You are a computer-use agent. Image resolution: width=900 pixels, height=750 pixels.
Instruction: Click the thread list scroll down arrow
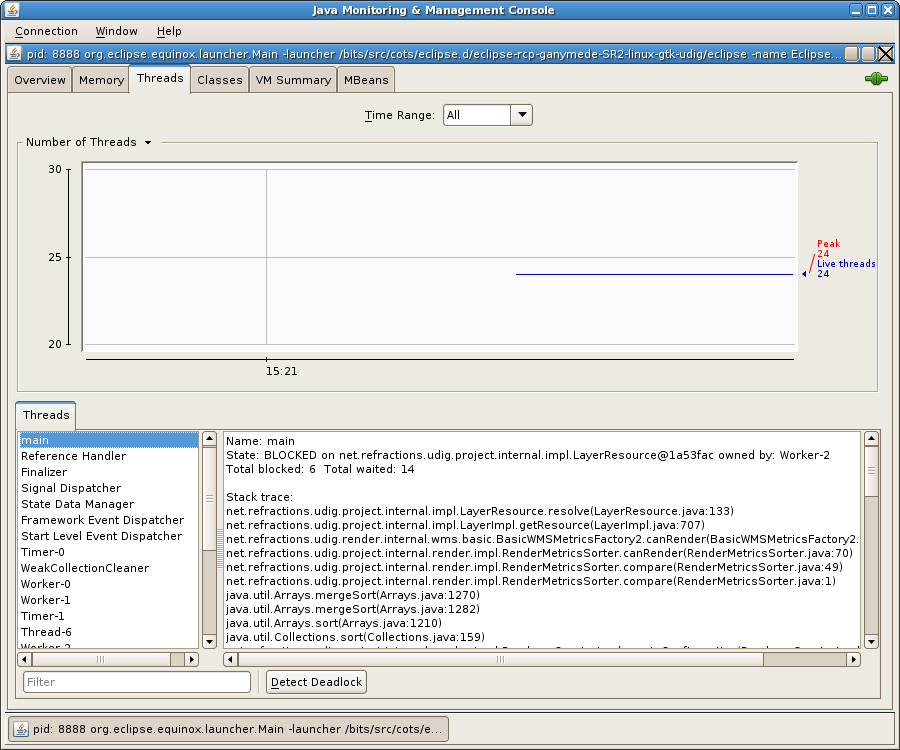click(210, 642)
